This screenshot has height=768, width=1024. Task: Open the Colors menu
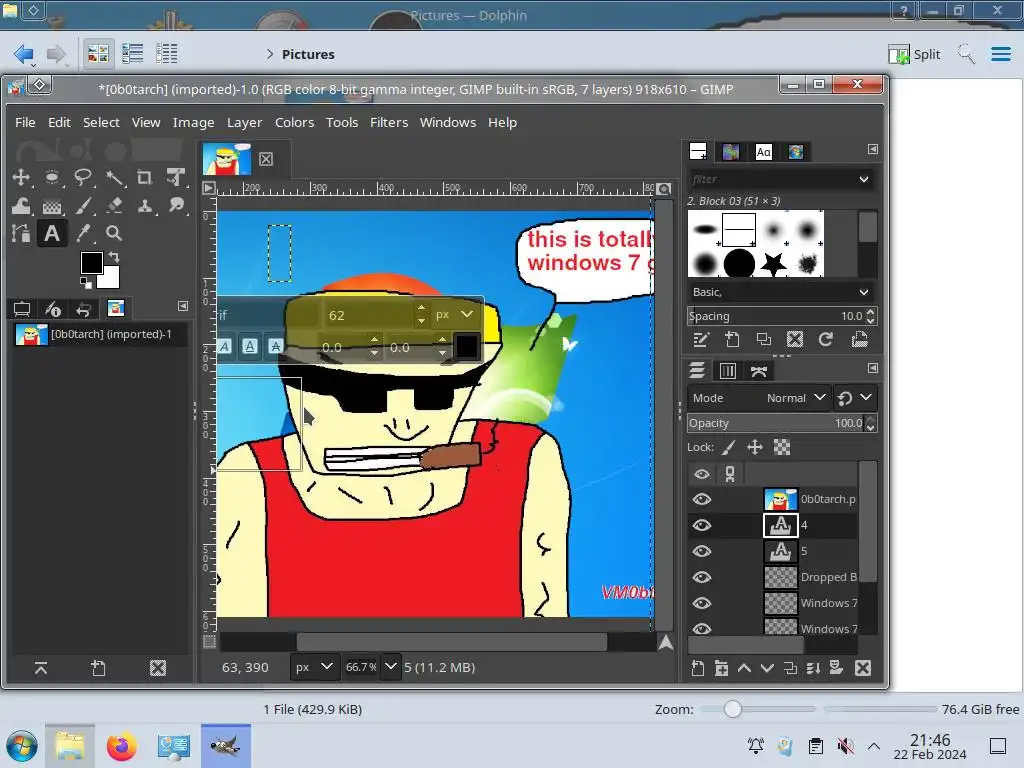[294, 122]
